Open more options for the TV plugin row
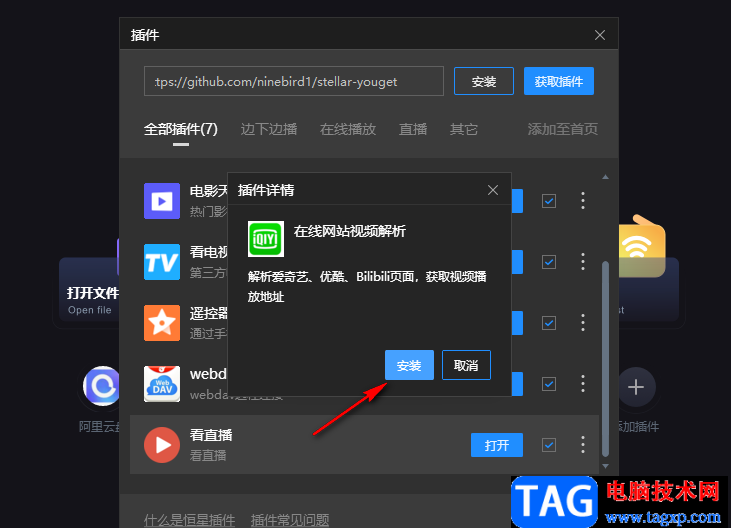 coord(583,262)
